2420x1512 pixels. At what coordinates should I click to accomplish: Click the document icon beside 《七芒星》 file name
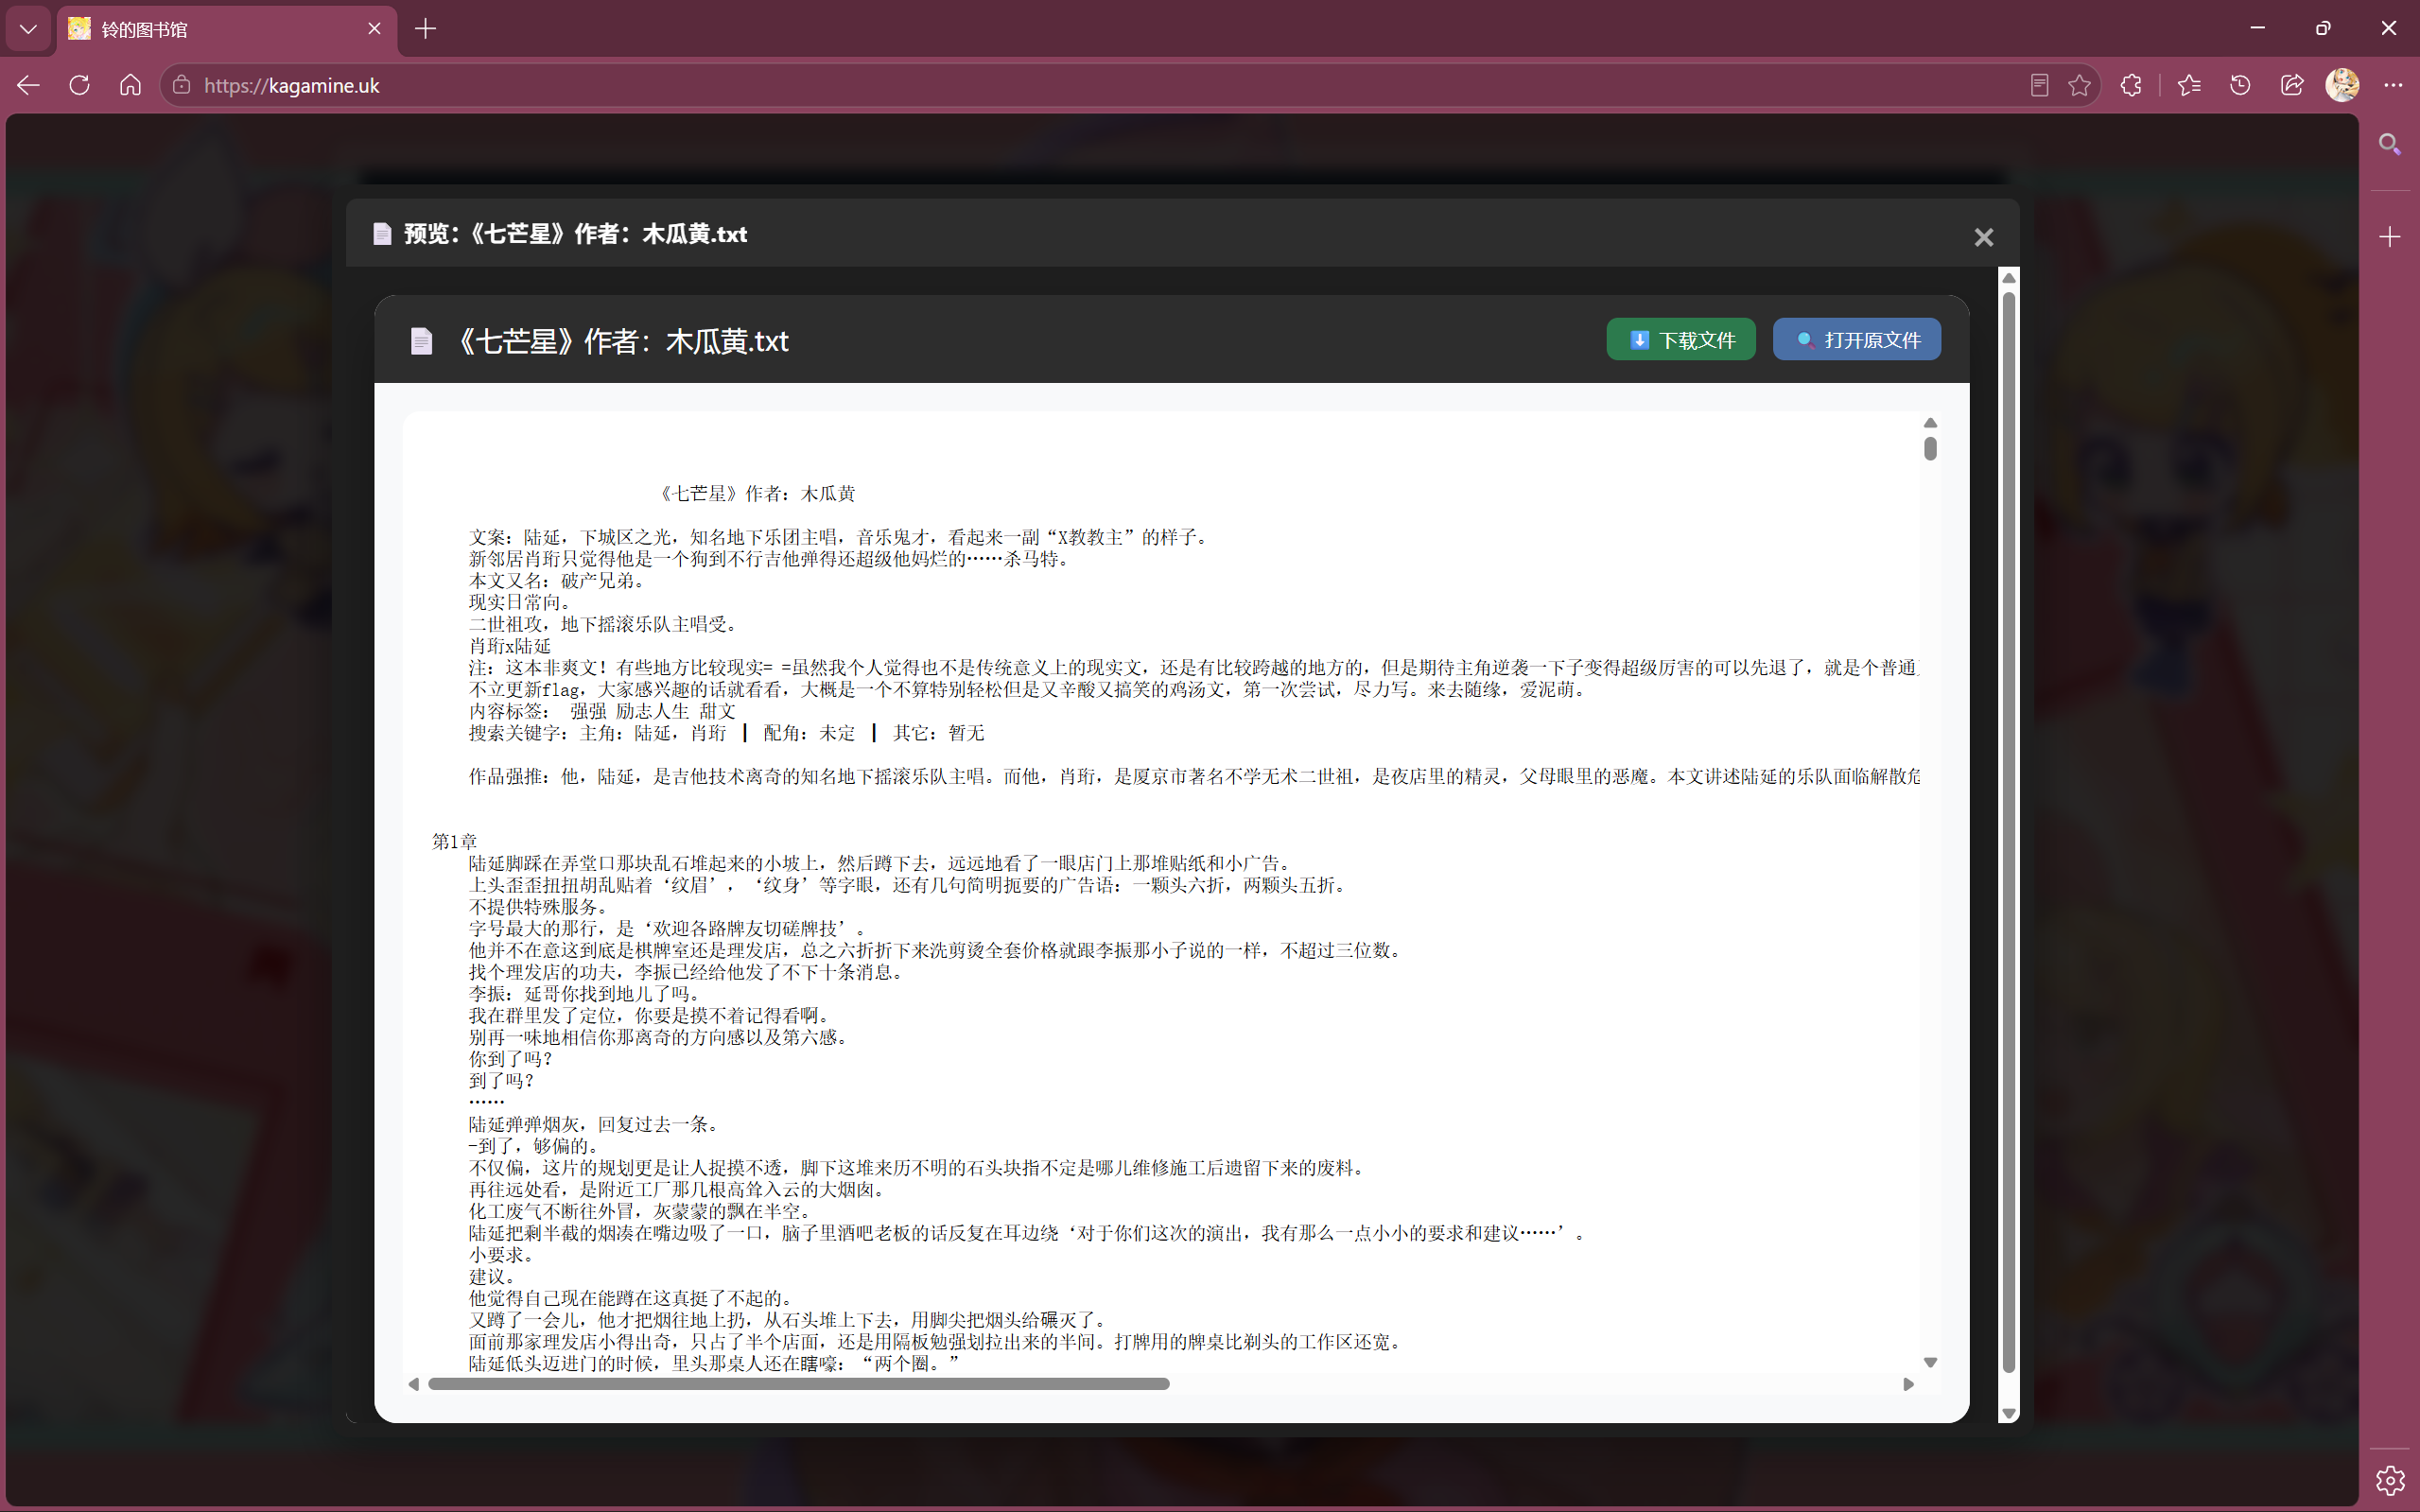tap(421, 342)
